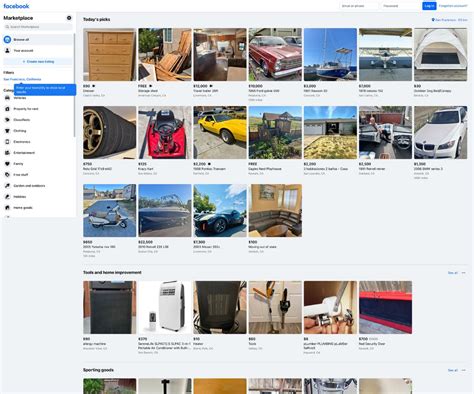Focus the Email or phone field
The image size is (474, 394).
pos(359,6)
